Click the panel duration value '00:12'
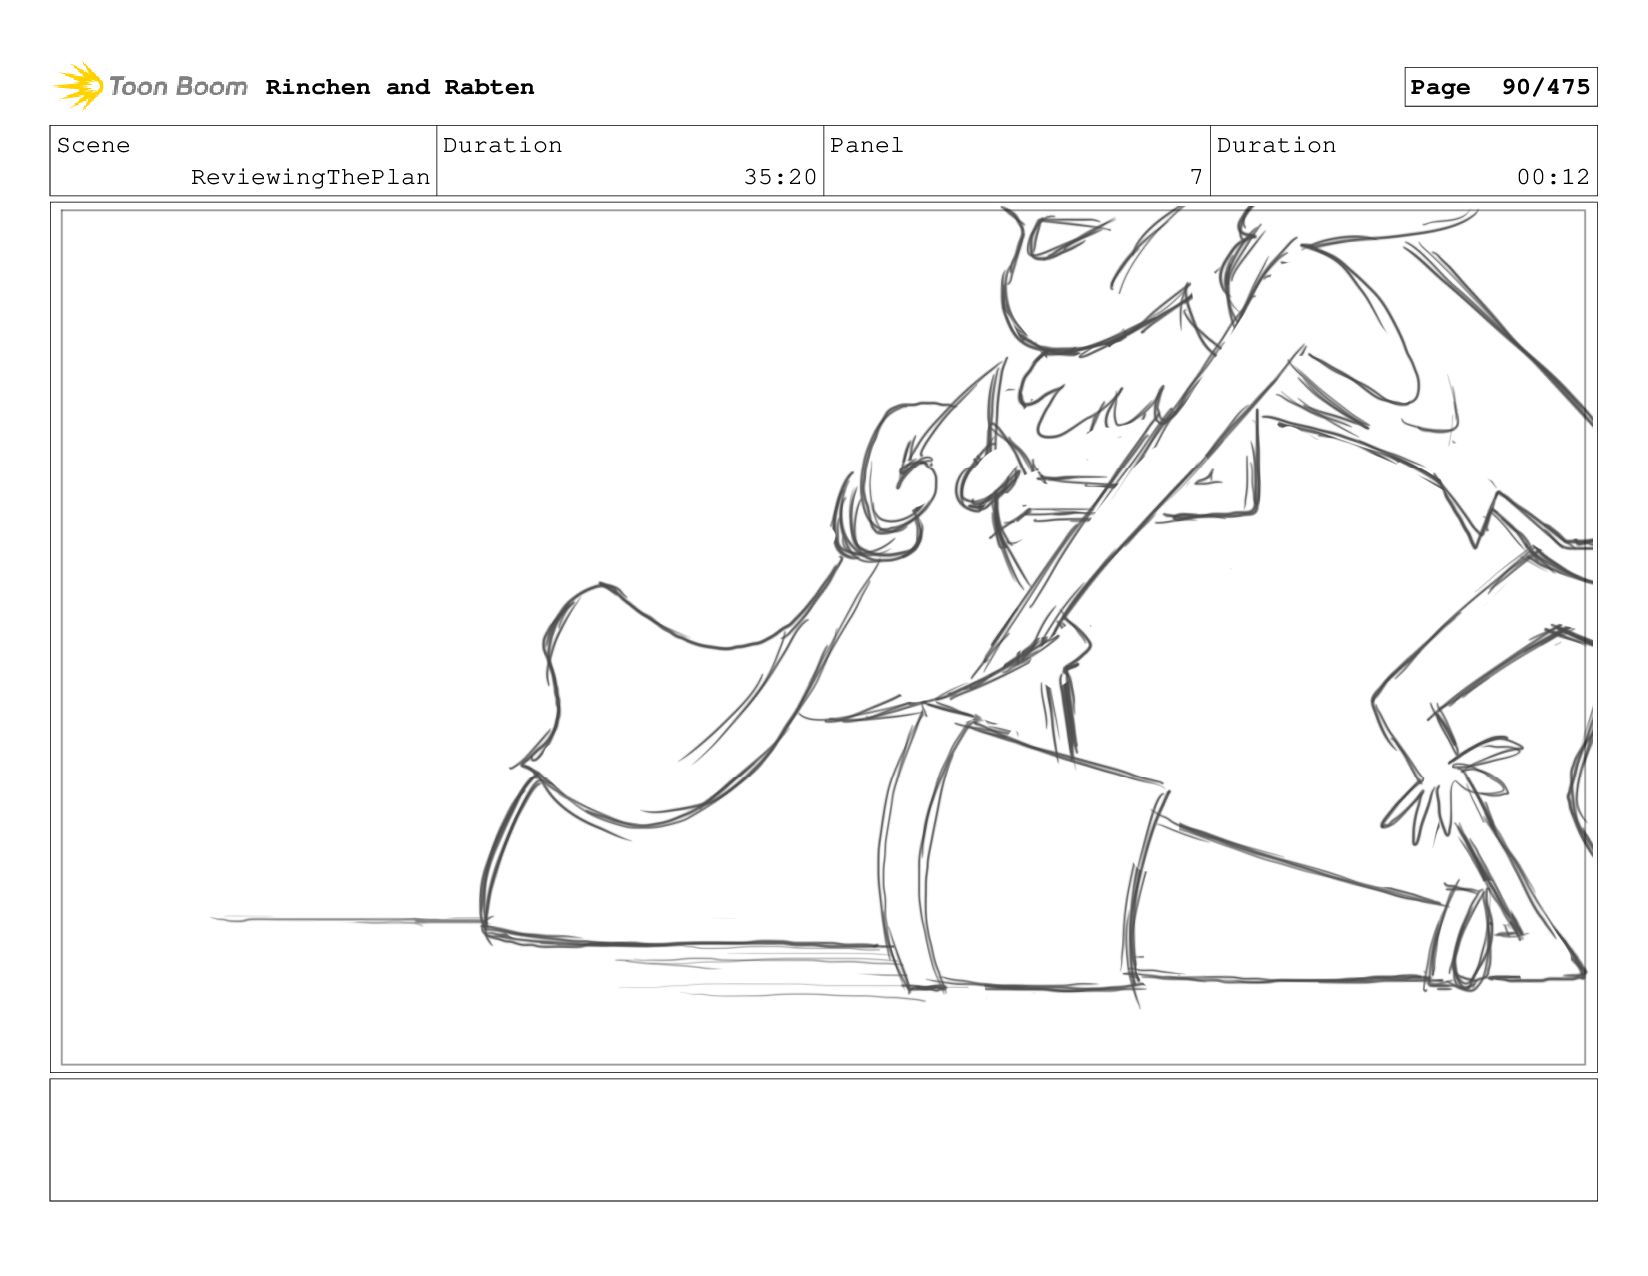Image resolution: width=1648 pixels, height=1276 pixels. pos(1553,177)
